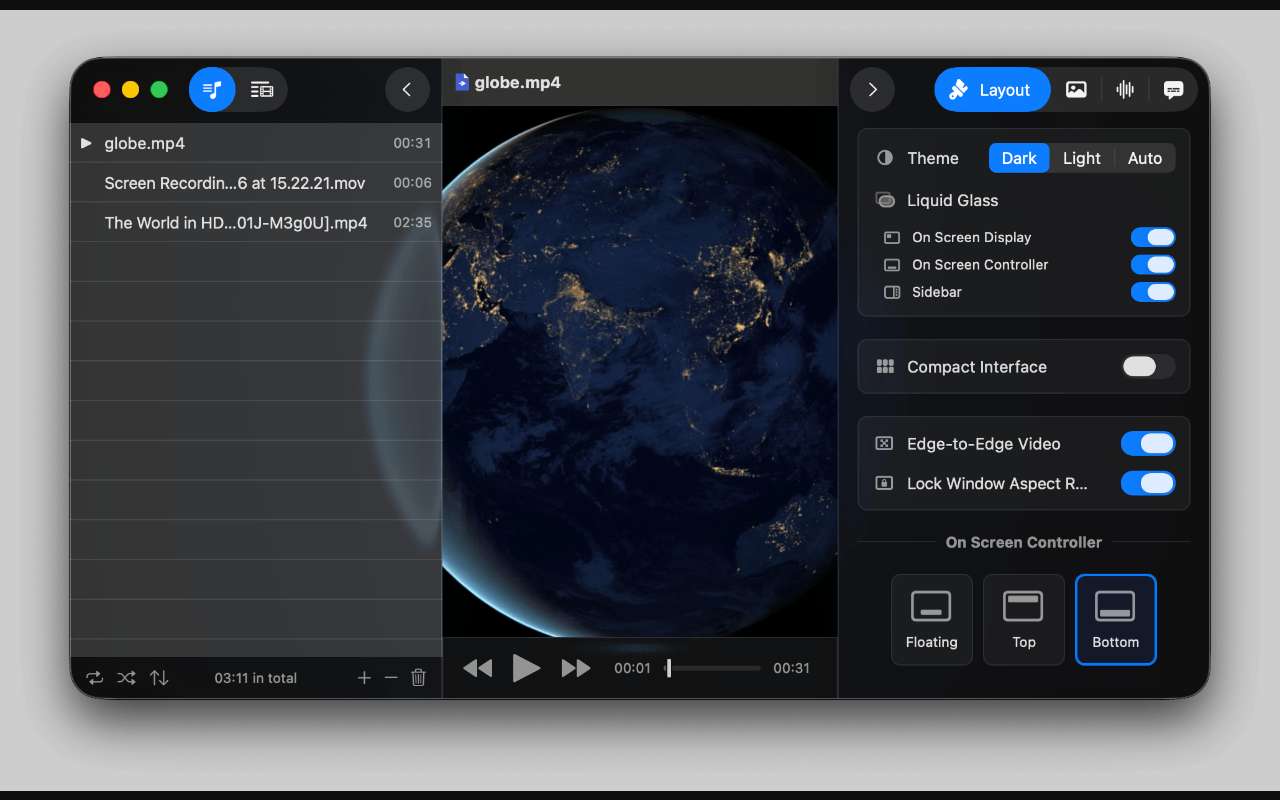Click the 02:35 duration in playlist
The image size is (1280, 800).
click(x=412, y=223)
